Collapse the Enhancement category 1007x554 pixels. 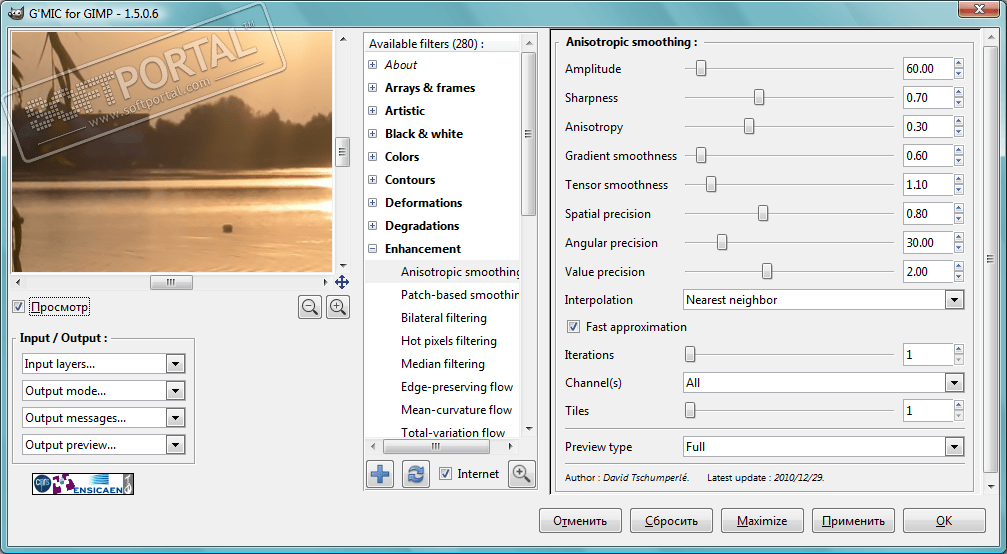372,249
